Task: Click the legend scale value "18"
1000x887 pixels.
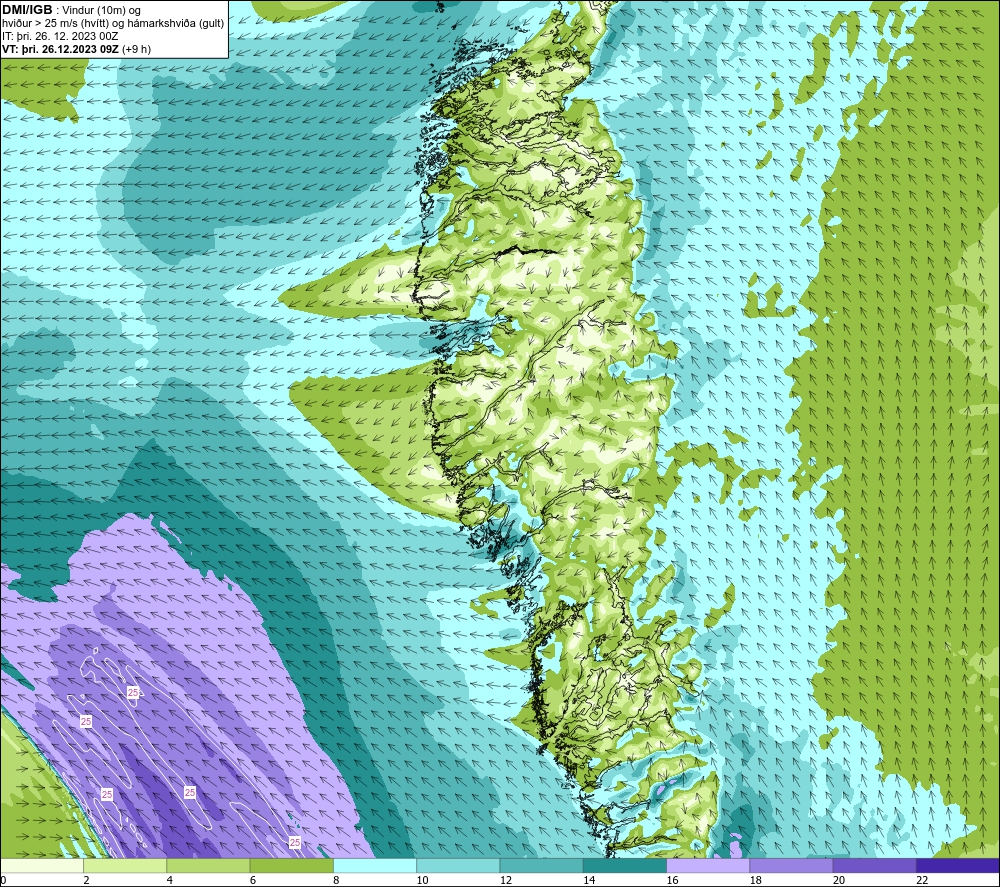Action: [x=756, y=881]
